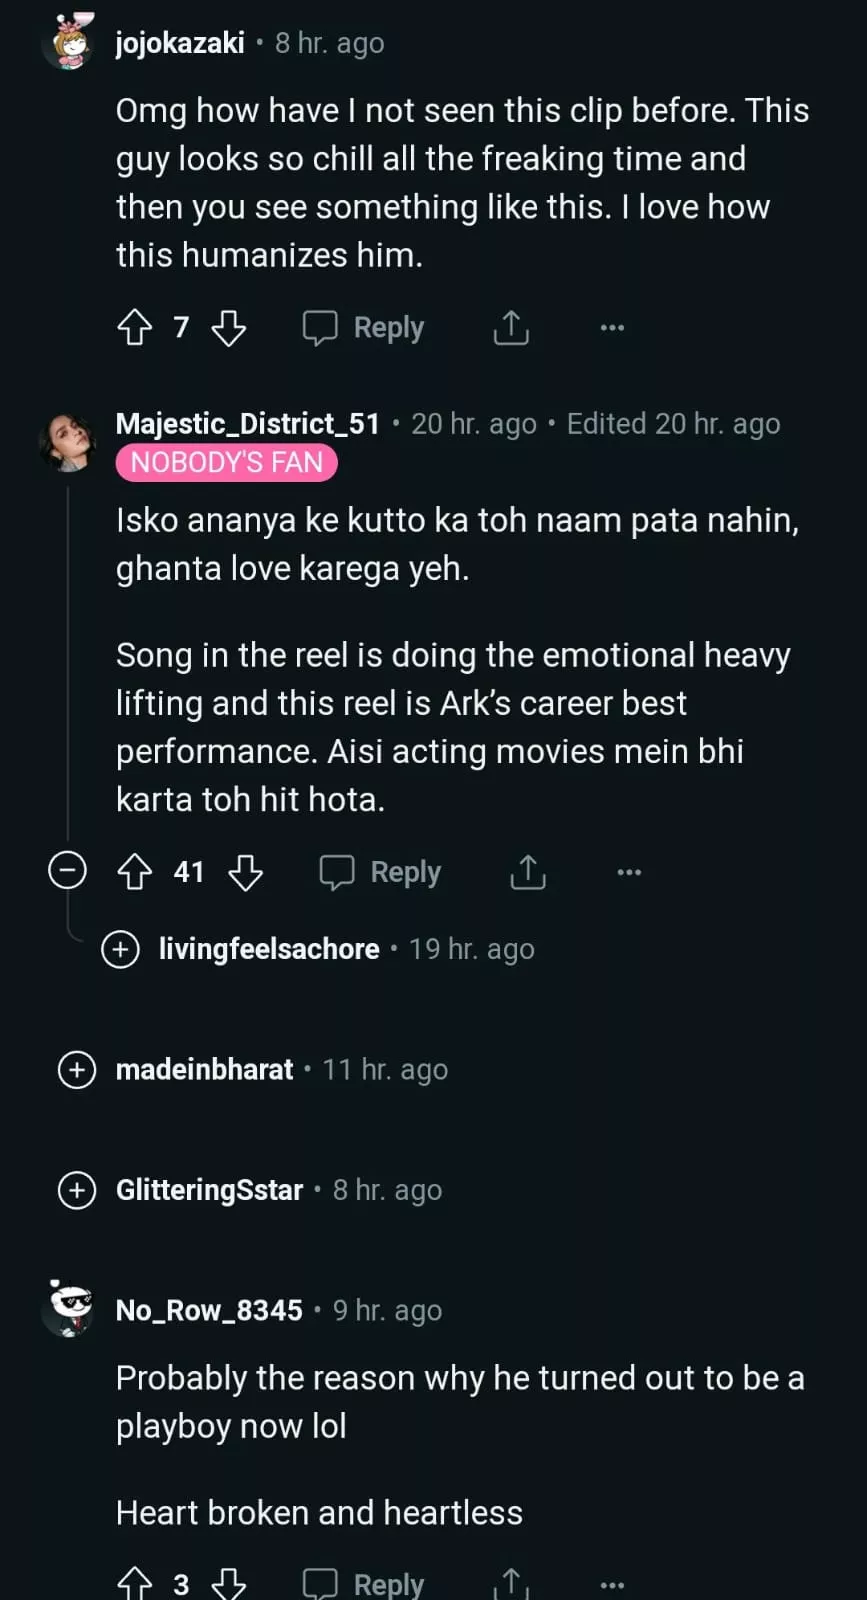Tap Majestic_District_51's avatar picture
The width and height of the screenshot is (867, 1600).
[x=67, y=441]
